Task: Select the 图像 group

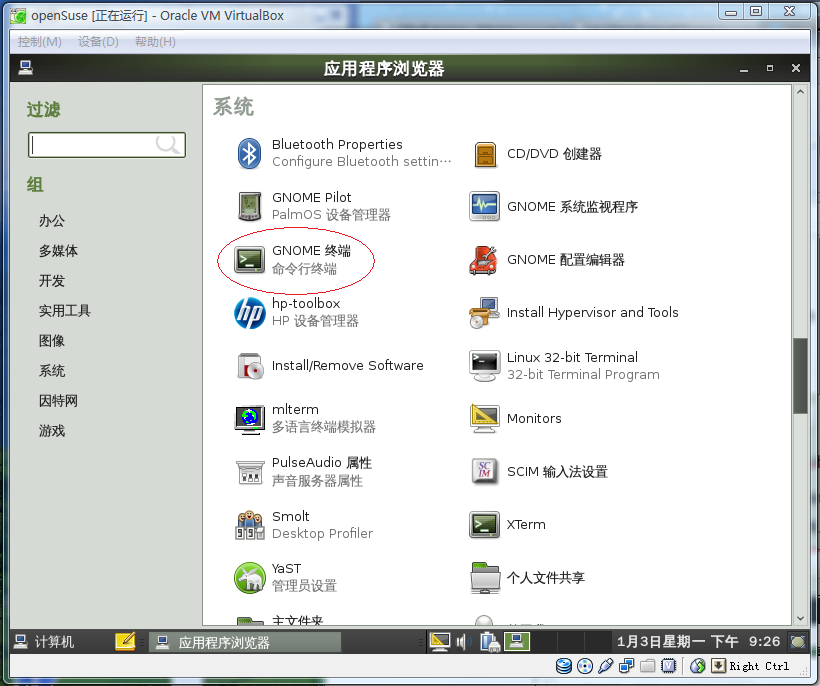Action: pos(52,341)
